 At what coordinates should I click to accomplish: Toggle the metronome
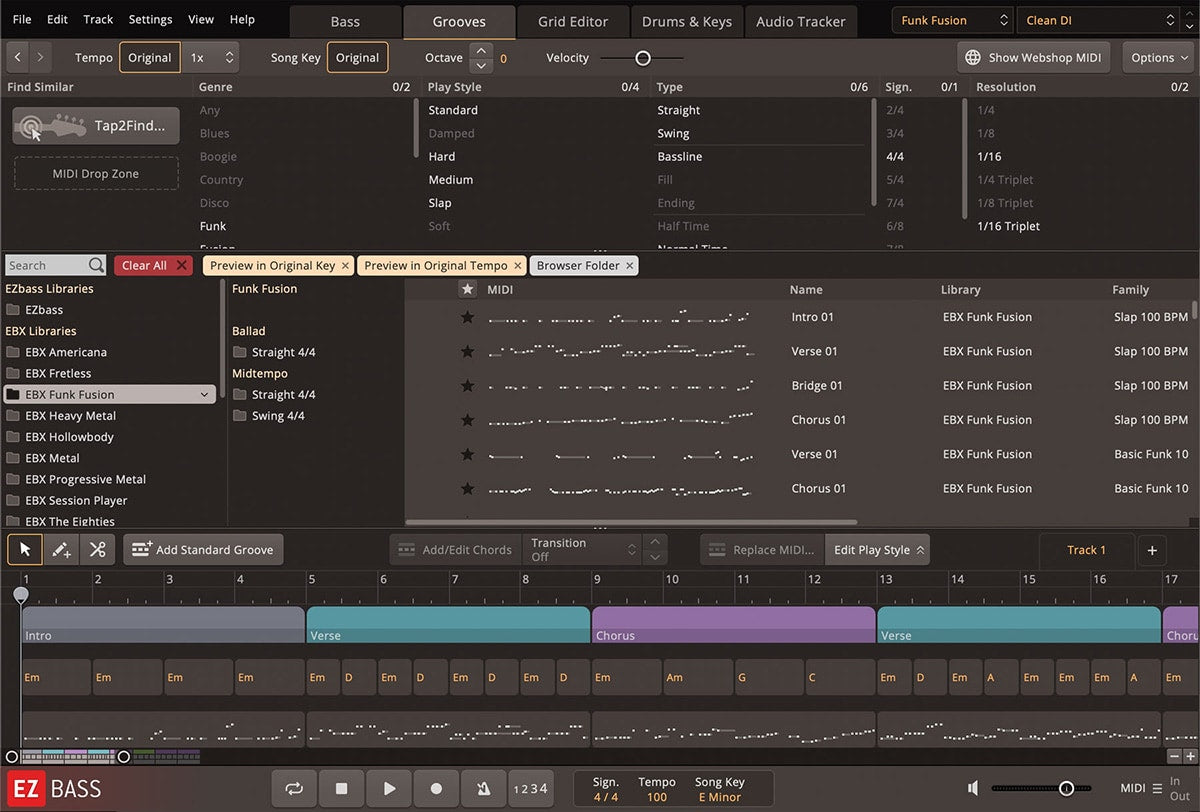[x=484, y=788]
